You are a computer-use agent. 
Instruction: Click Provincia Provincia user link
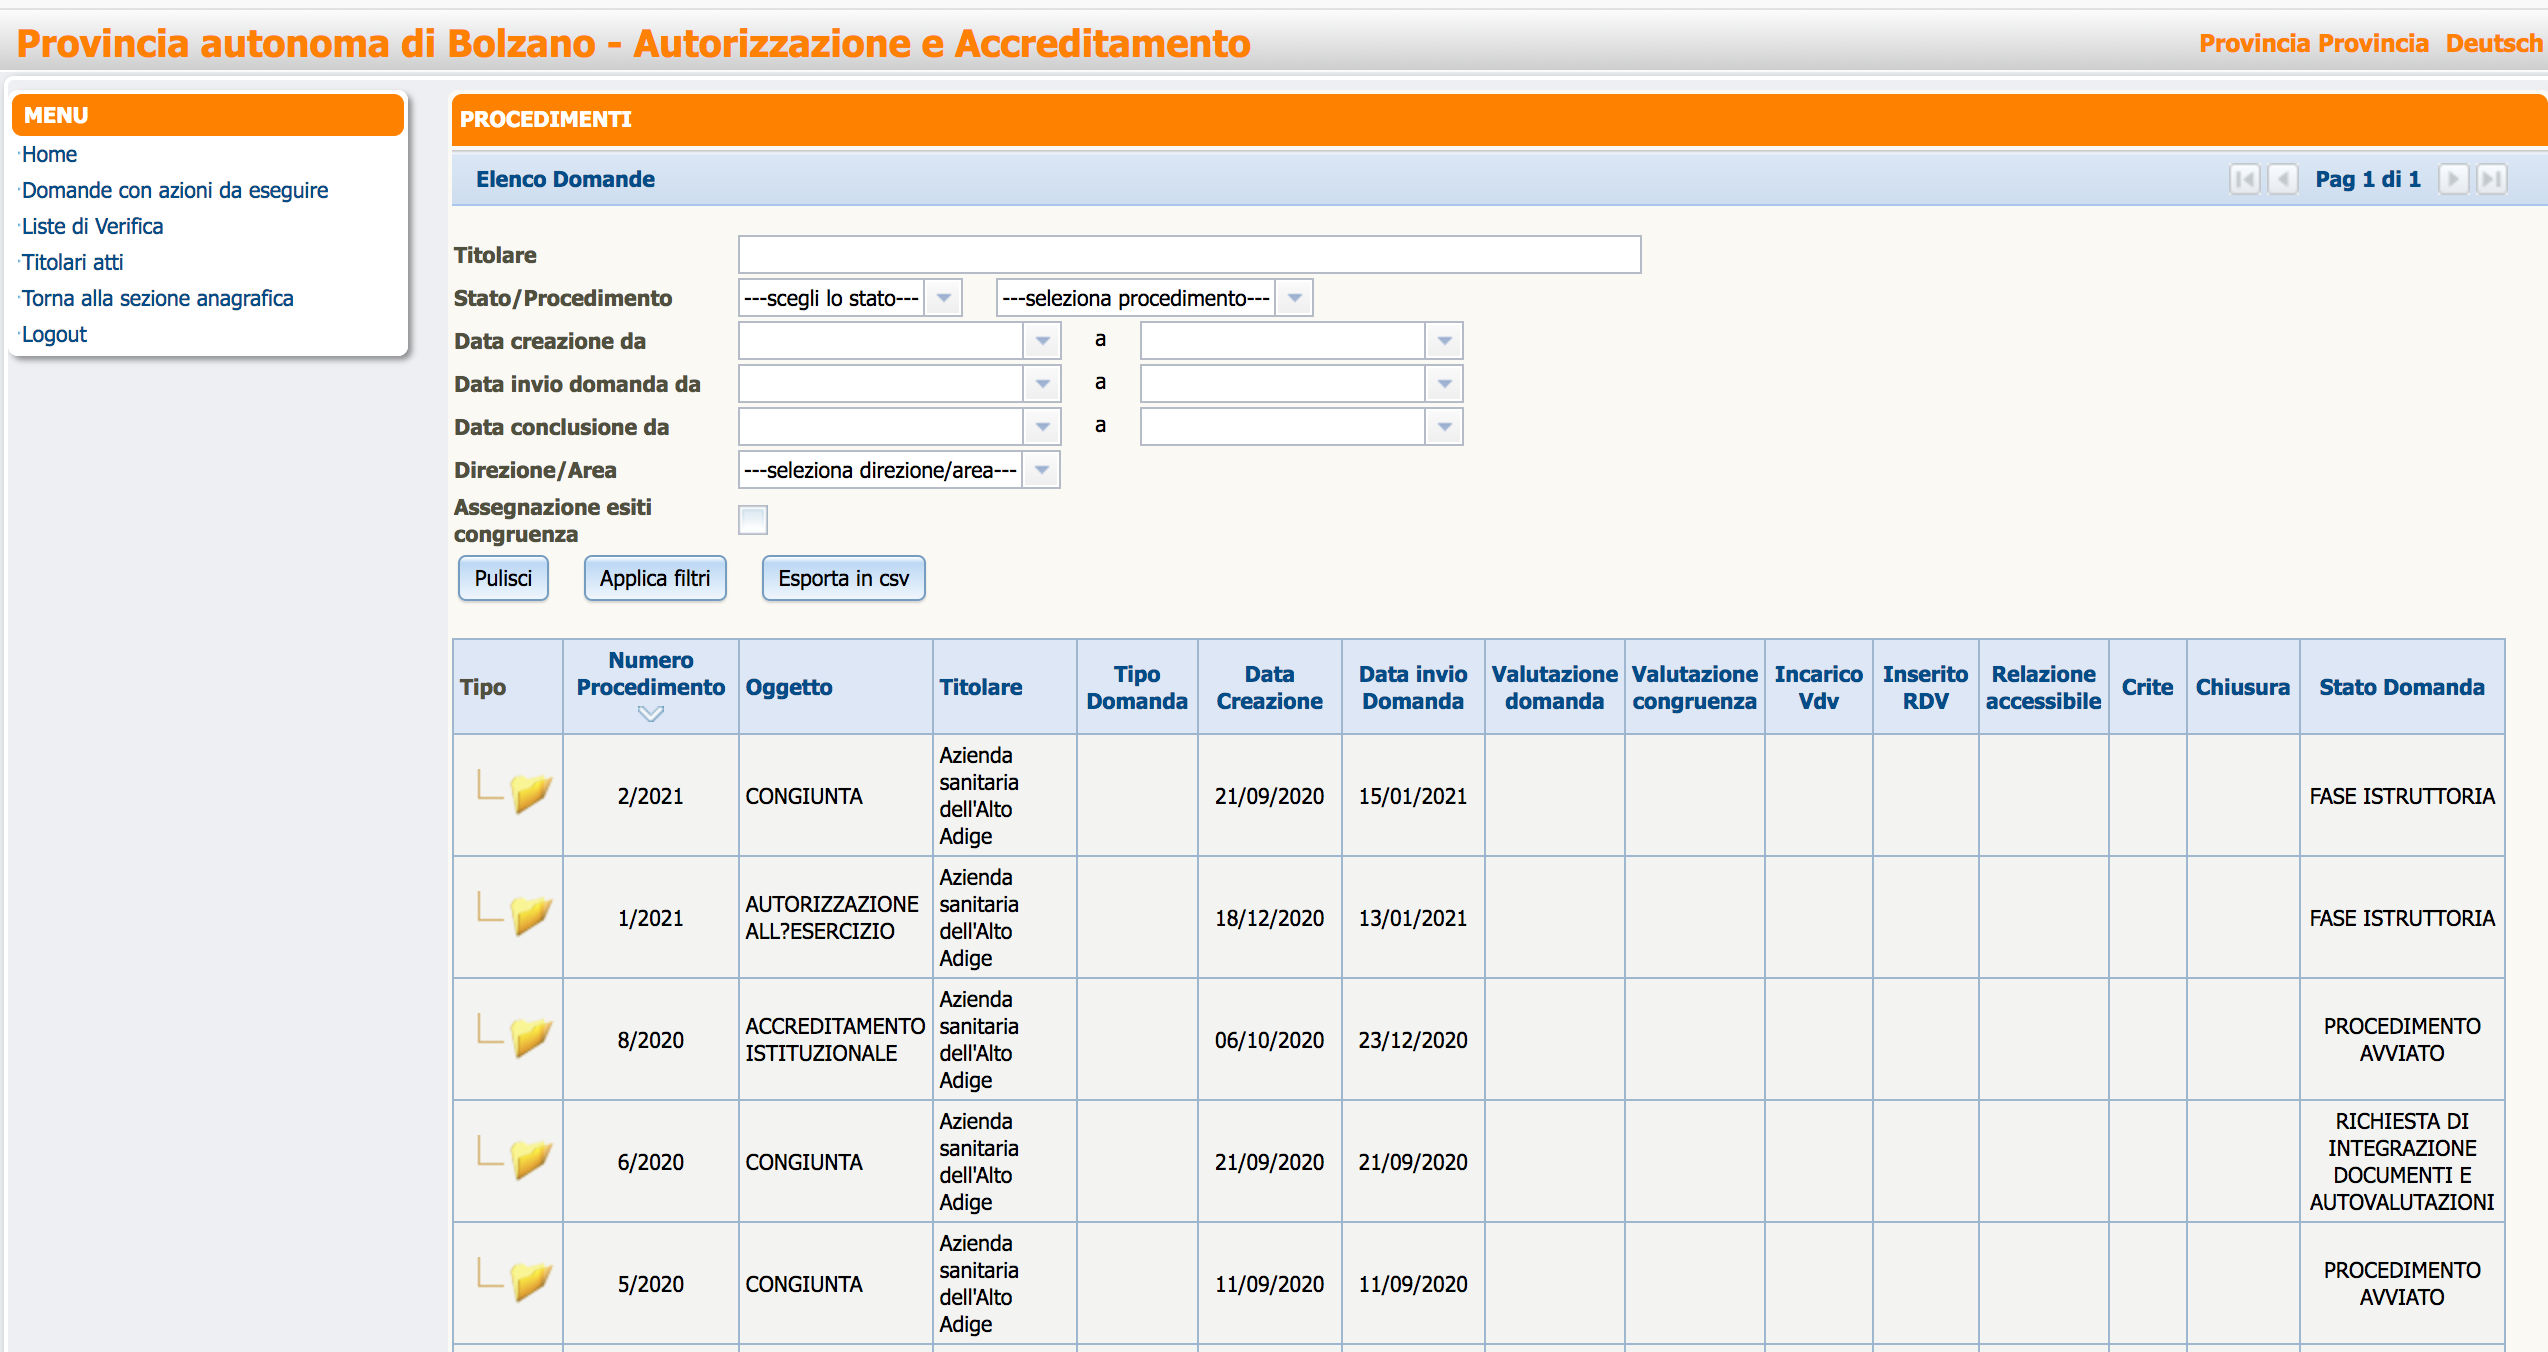(x=2313, y=43)
